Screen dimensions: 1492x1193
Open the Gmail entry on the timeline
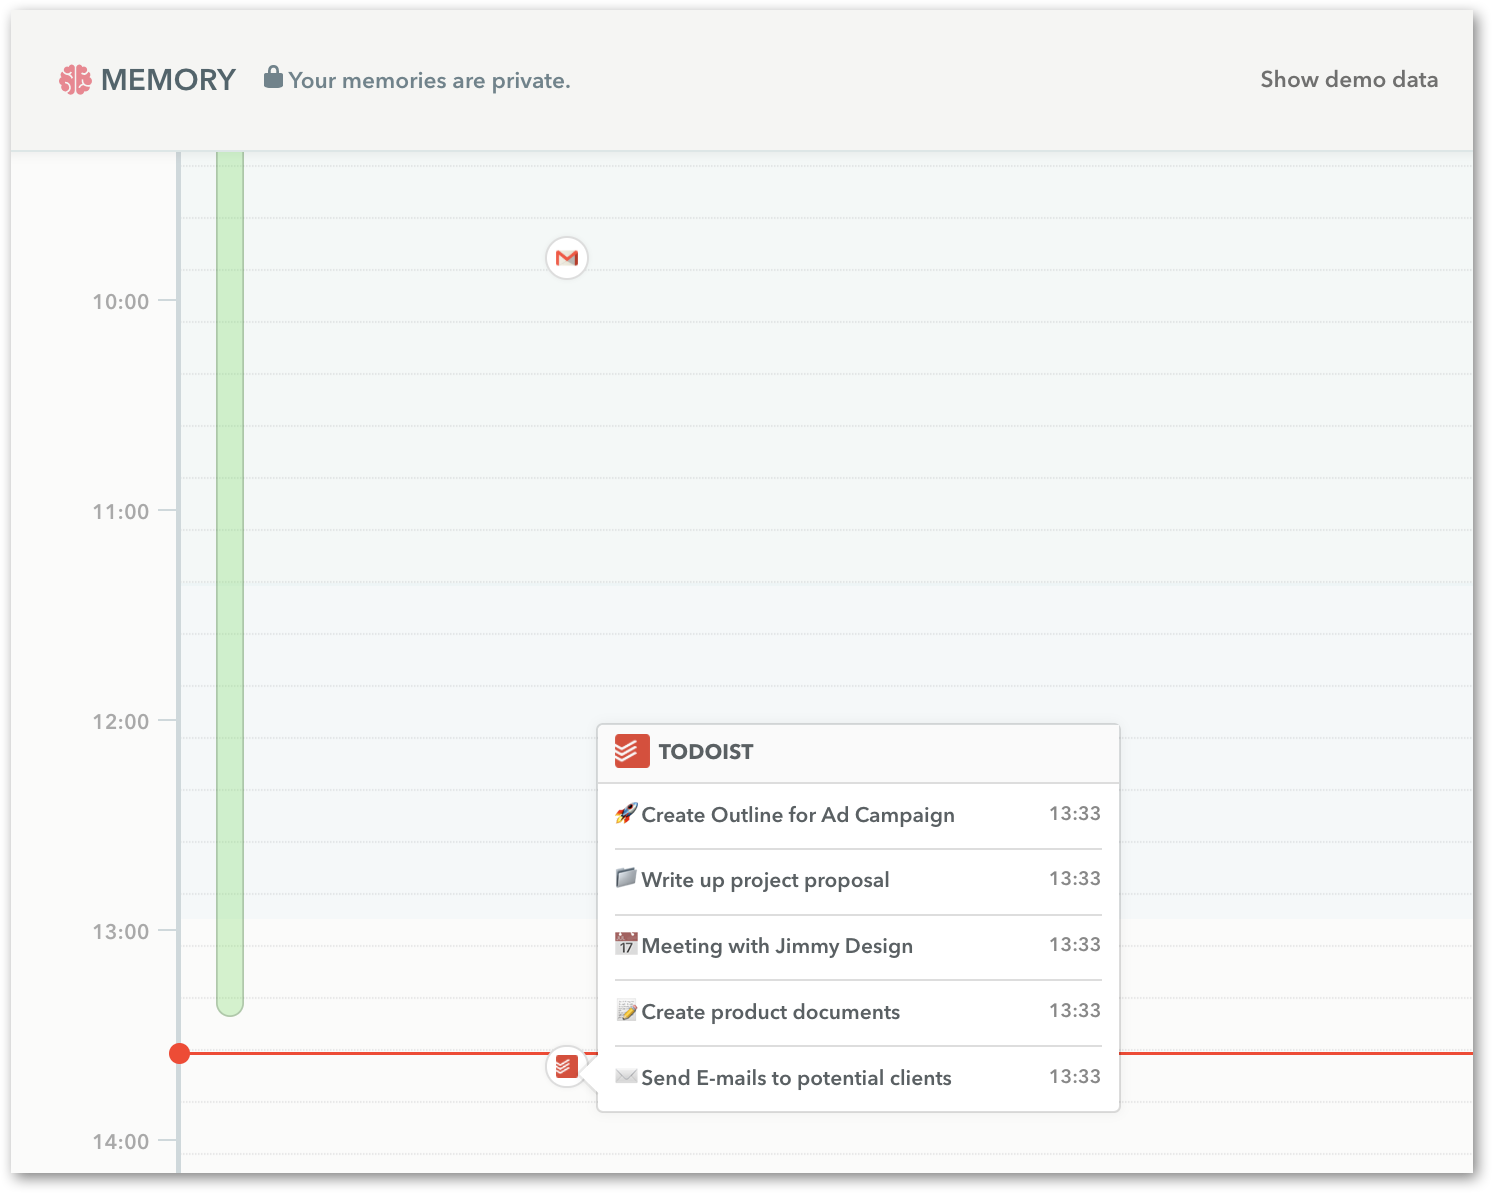[566, 258]
